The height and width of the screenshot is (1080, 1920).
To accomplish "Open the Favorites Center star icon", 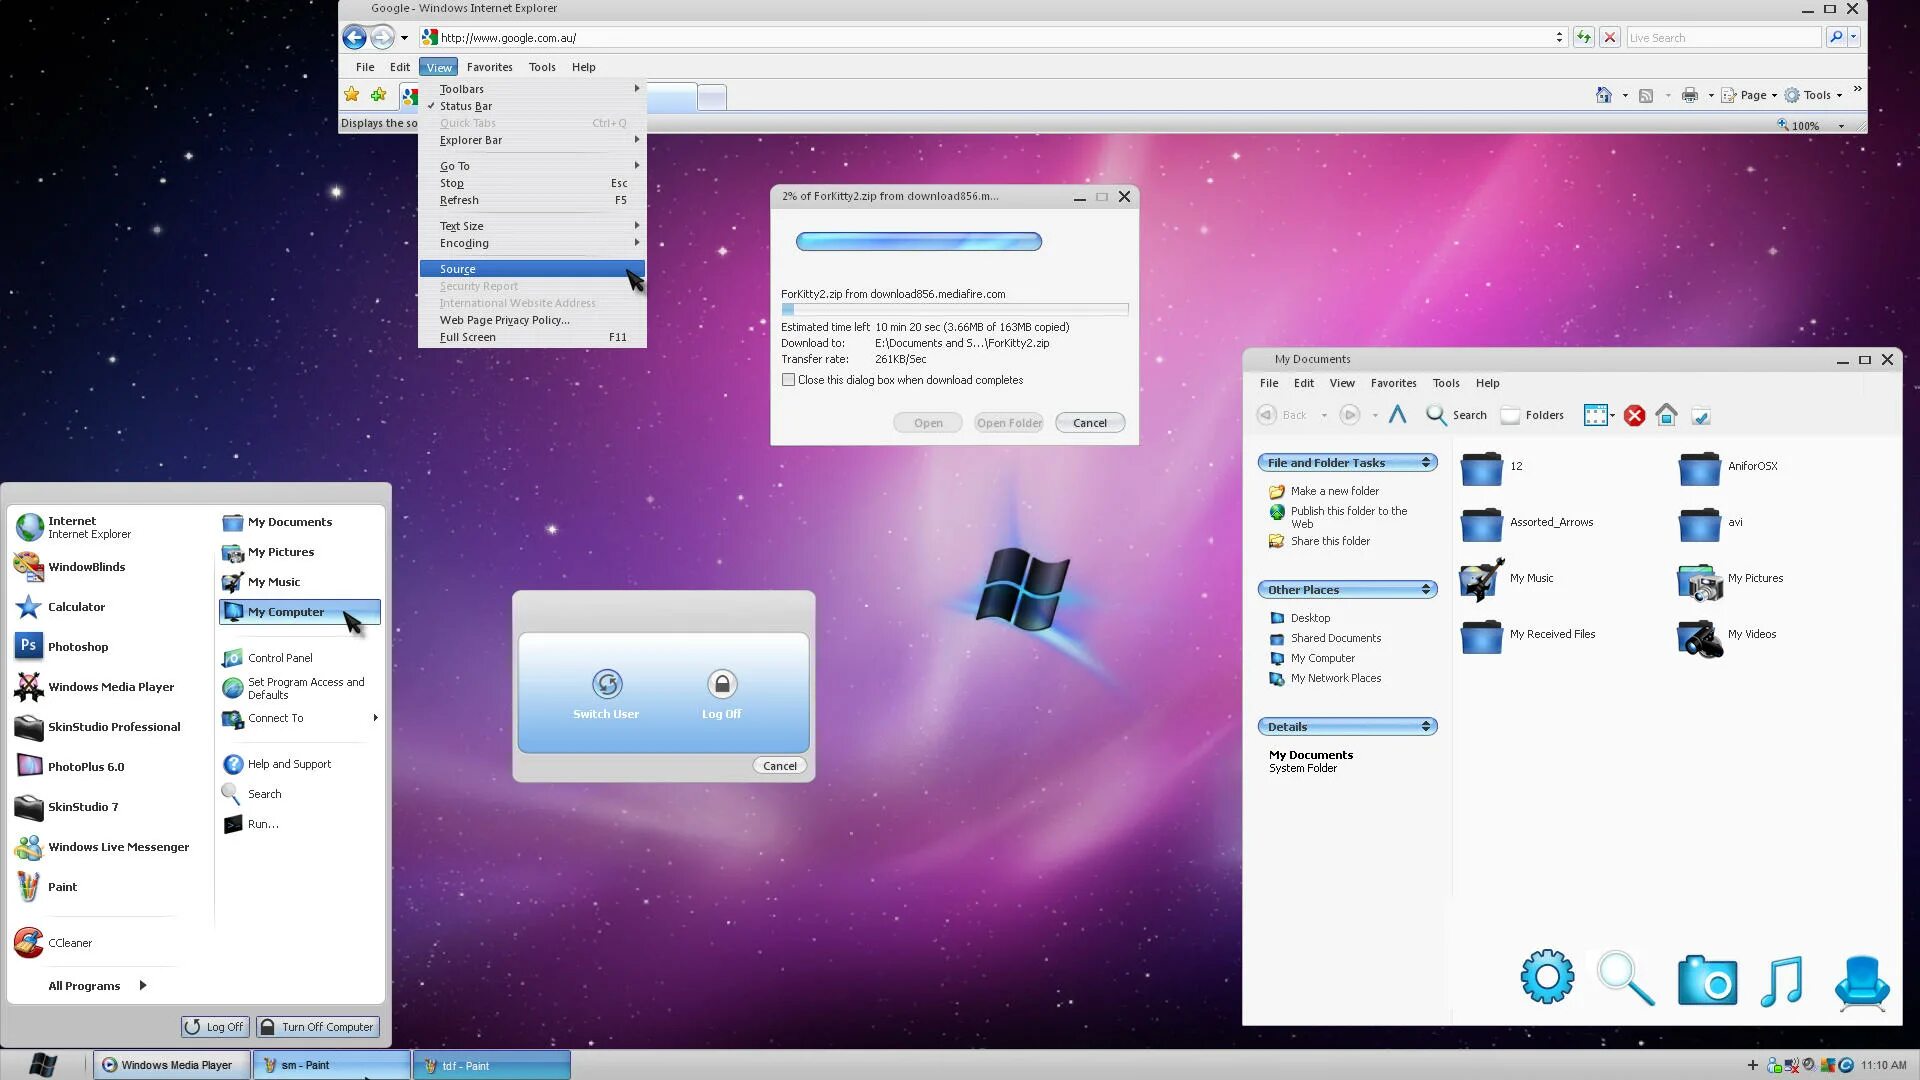I will [352, 95].
